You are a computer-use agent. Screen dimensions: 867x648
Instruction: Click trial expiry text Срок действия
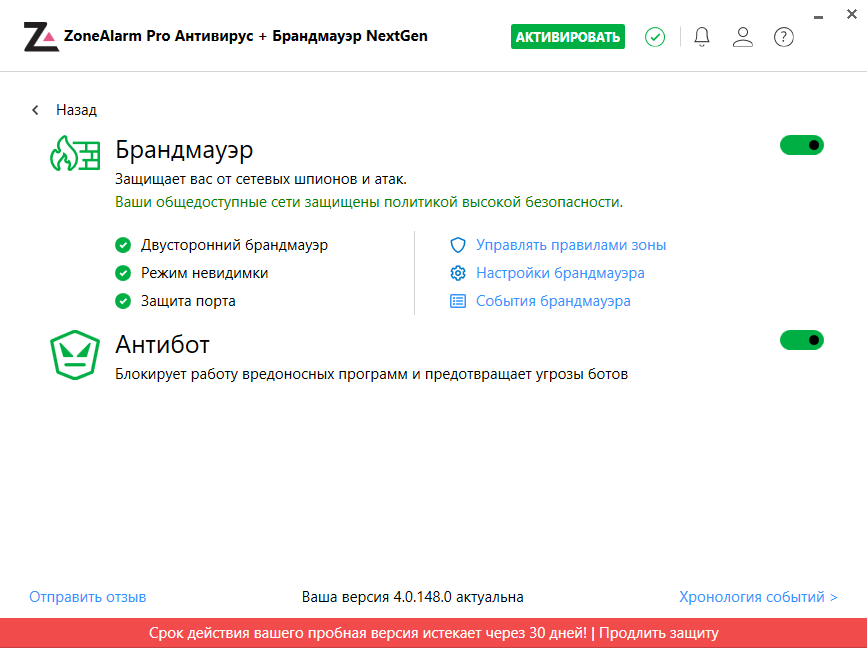(368, 633)
